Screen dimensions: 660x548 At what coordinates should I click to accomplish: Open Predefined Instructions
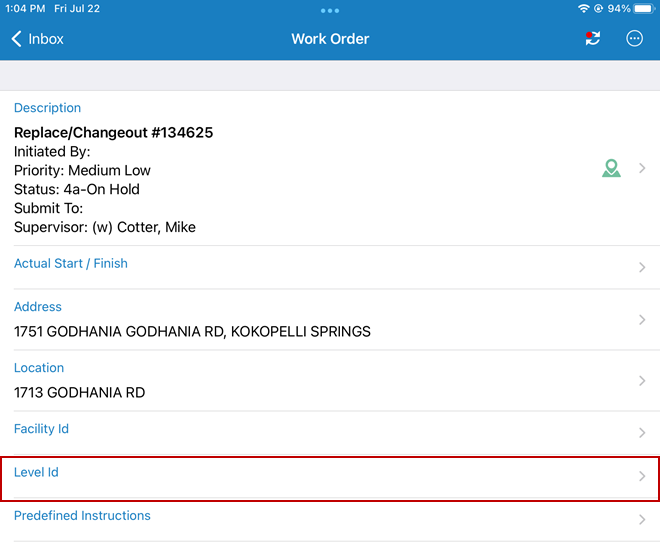[330, 520]
